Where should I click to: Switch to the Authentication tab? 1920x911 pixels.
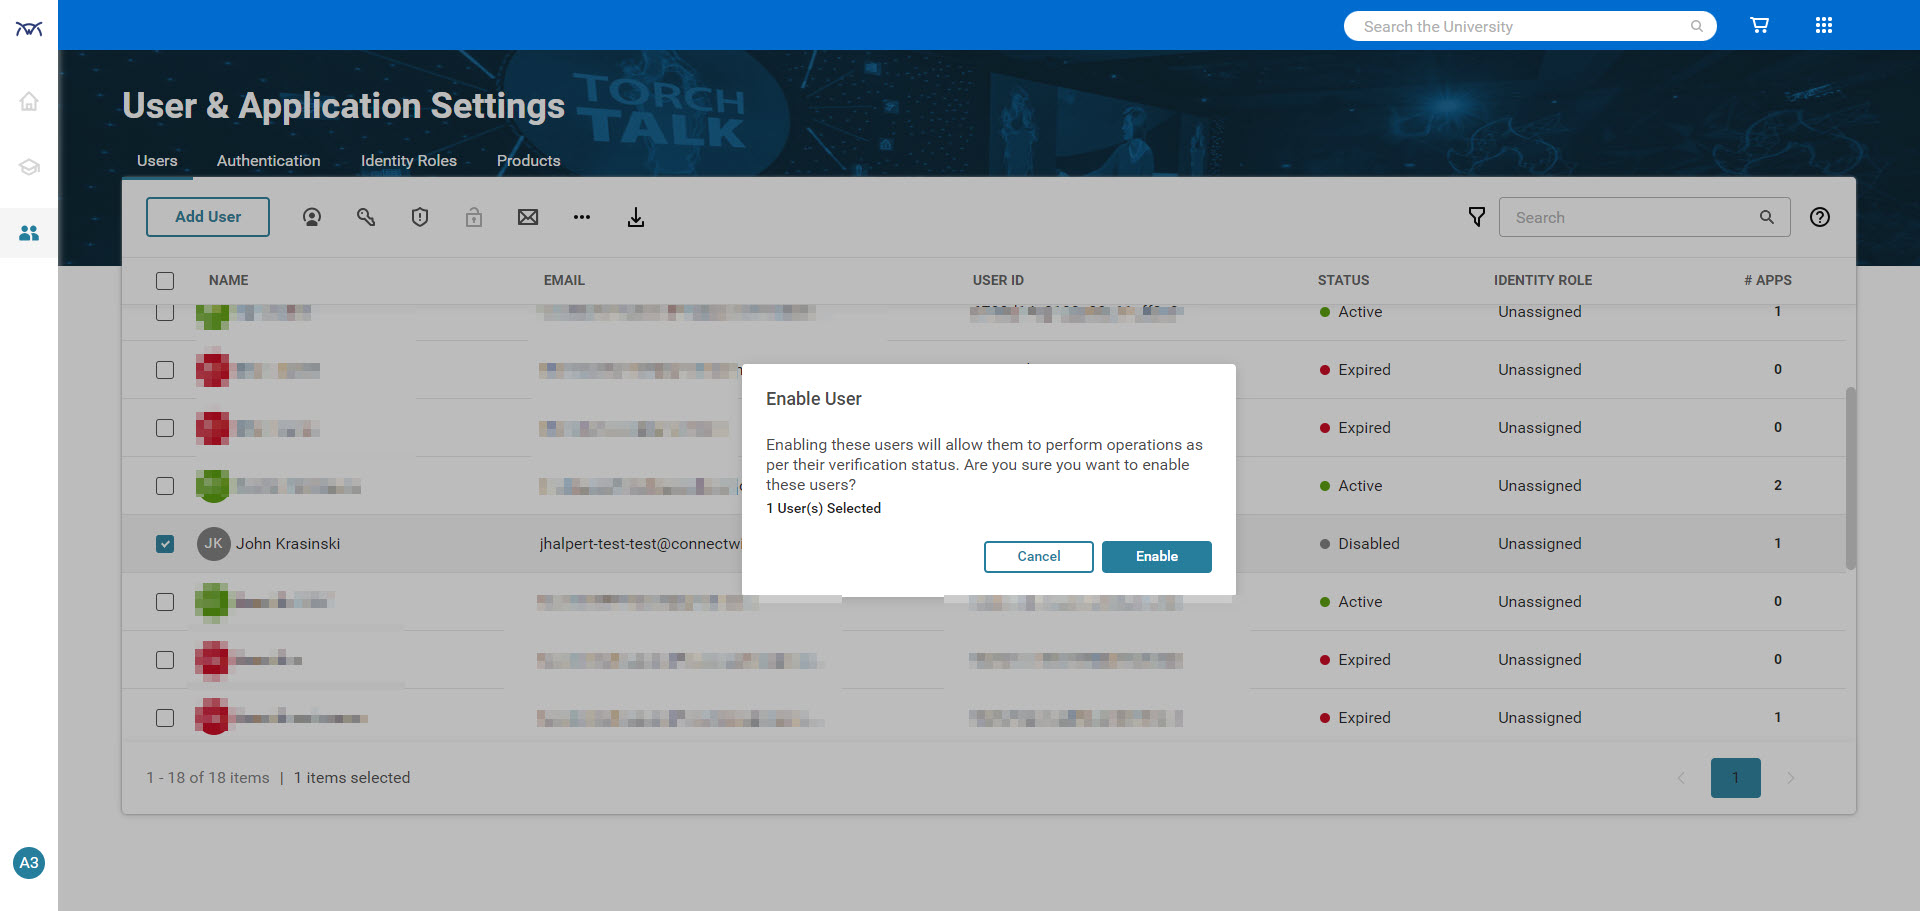268,161
